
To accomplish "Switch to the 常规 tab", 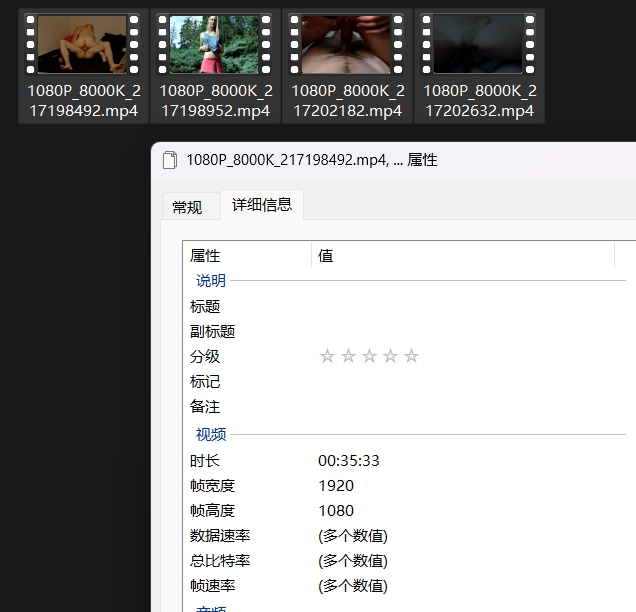I will [187, 207].
